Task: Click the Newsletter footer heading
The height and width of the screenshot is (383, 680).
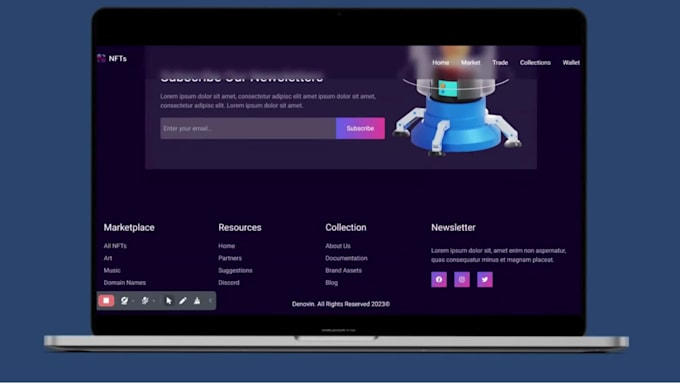Action: point(453,227)
